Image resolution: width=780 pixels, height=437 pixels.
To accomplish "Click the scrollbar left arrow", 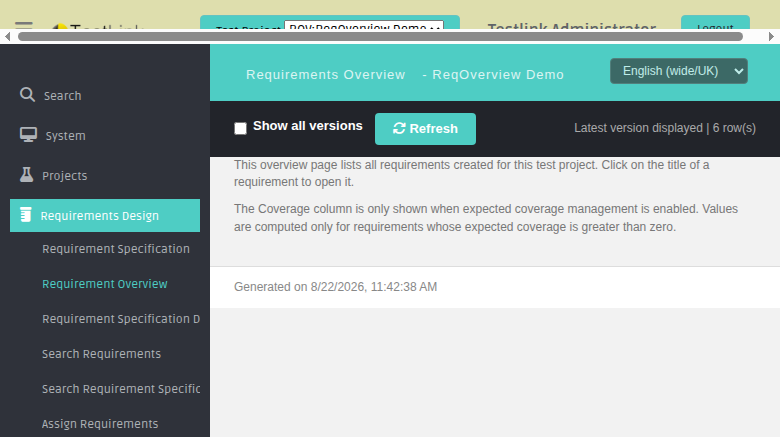I will (7, 36).
